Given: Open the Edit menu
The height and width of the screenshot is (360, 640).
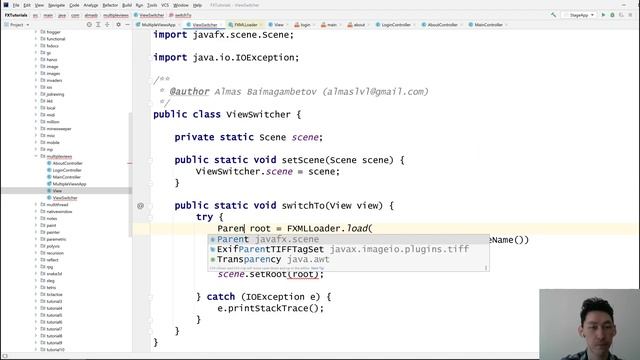Looking at the screenshot, I should point(27,5).
